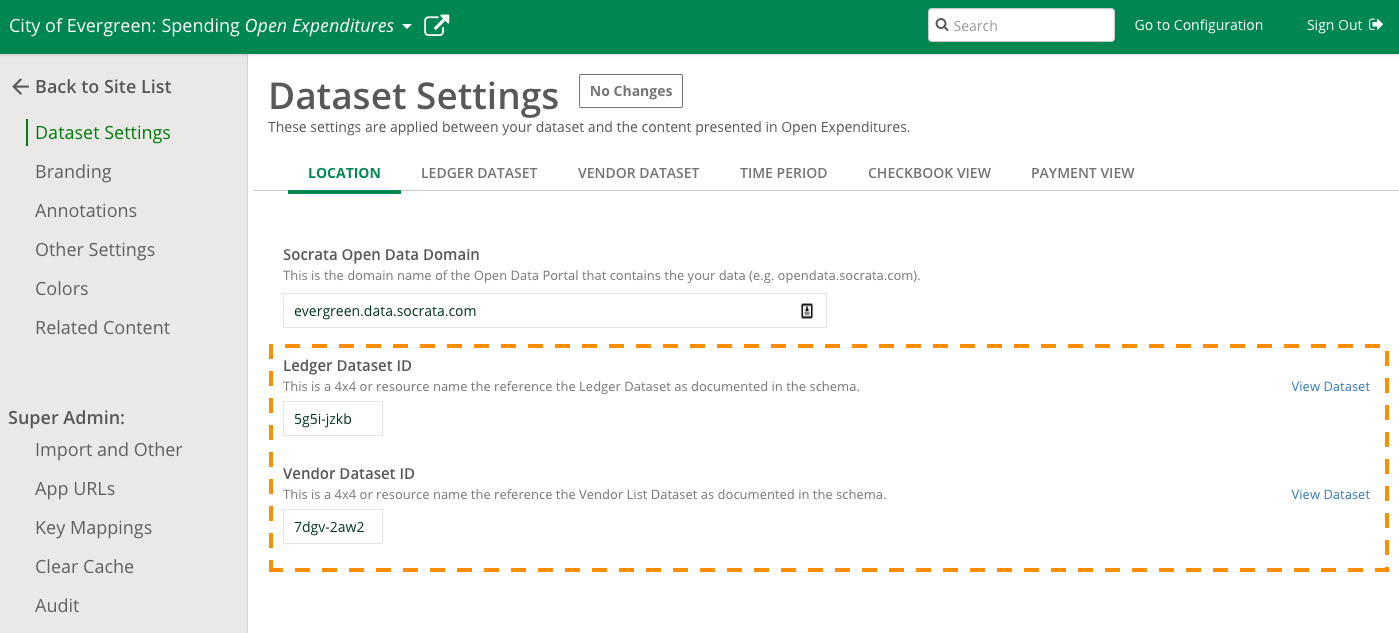Screen dimensions: 1399x633
Task: Click the Socrata Open Data Domain label
Action: [381, 254]
